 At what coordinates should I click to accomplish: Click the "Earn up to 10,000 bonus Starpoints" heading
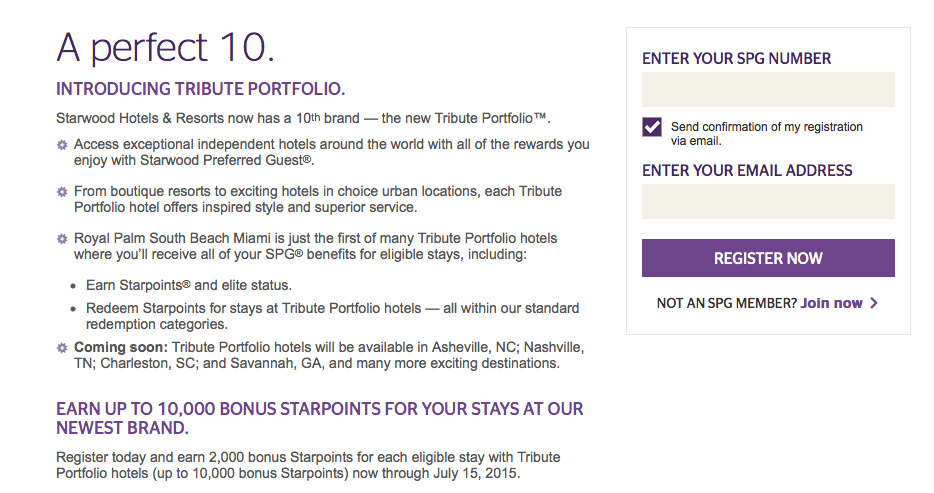tap(320, 418)
